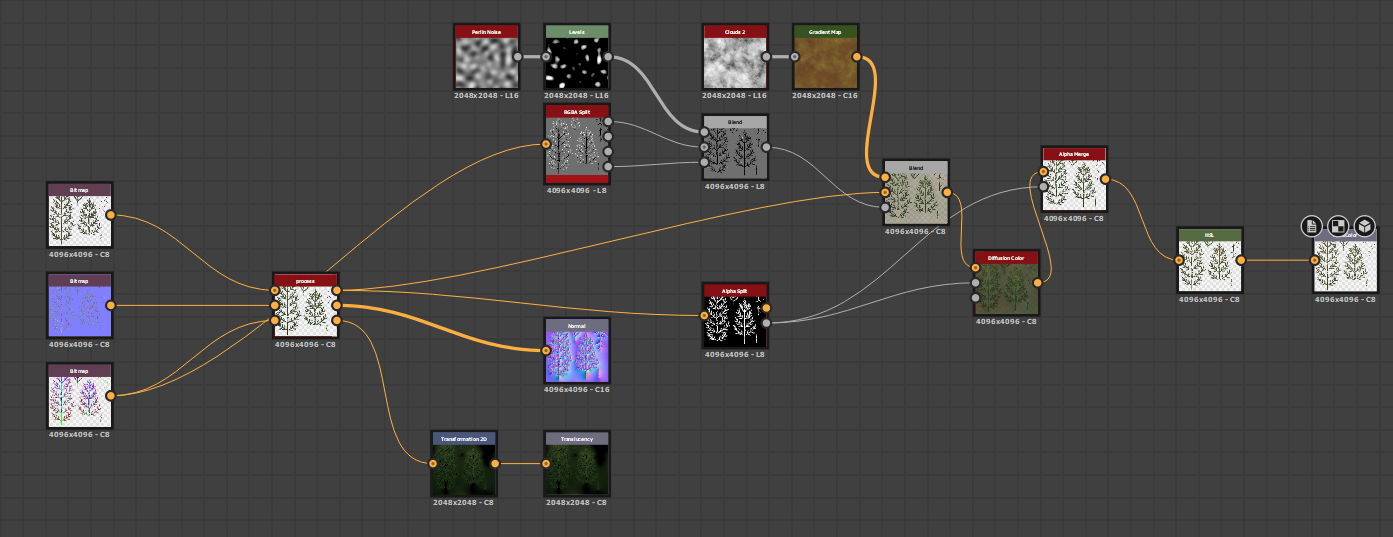The image size is (1393, 537).
Task: Click the Levels node input connector
Action: tap(547, 57)
